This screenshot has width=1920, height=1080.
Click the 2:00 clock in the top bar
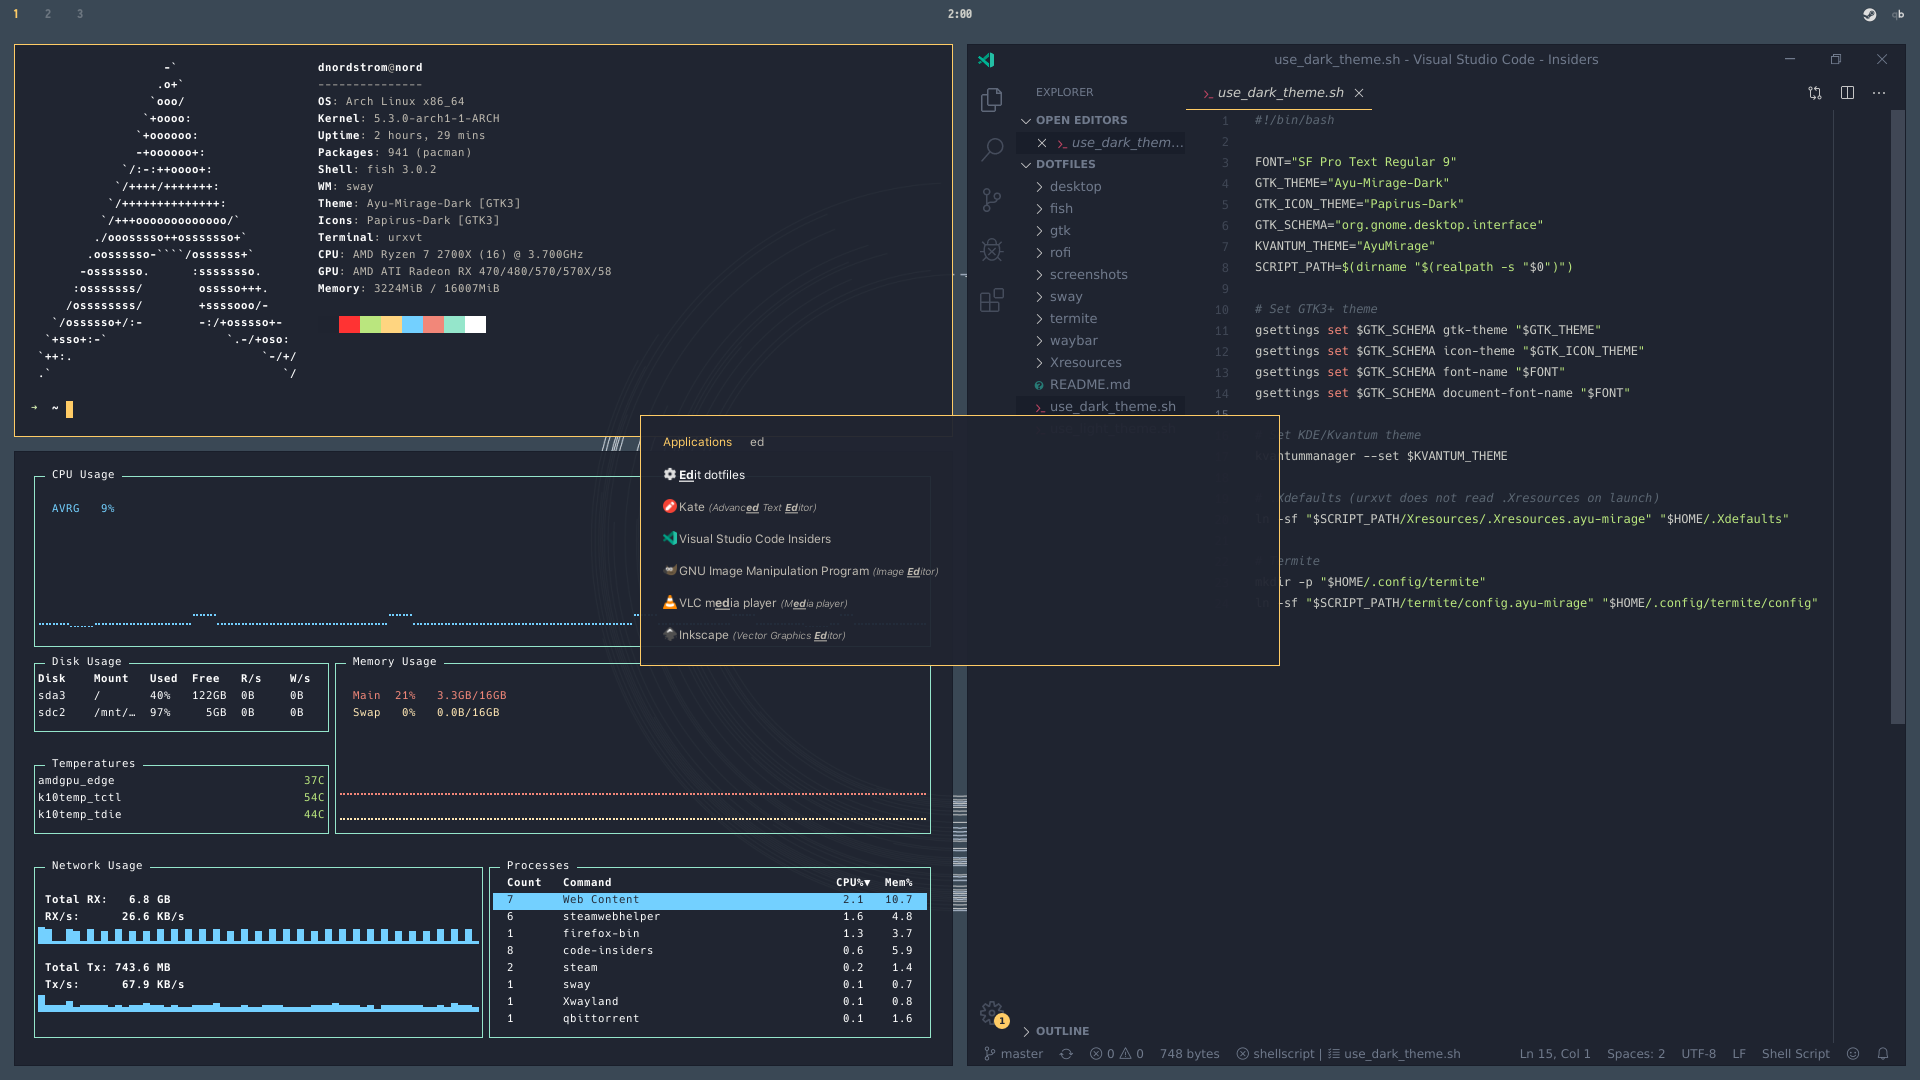coord(960,14)
